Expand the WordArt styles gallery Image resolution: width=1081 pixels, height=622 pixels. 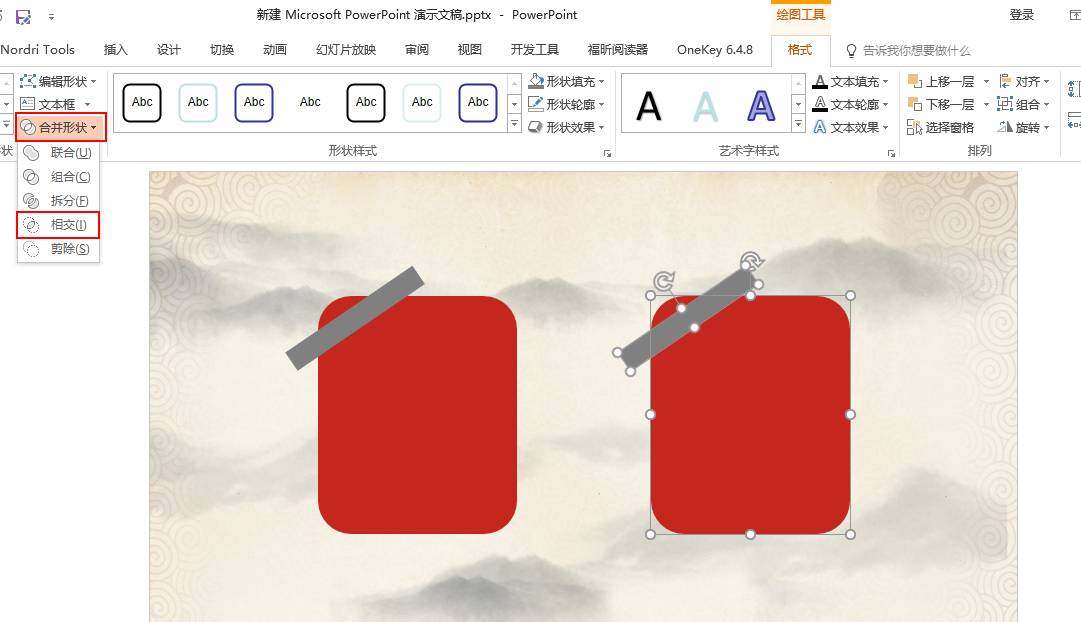[798, 124]
